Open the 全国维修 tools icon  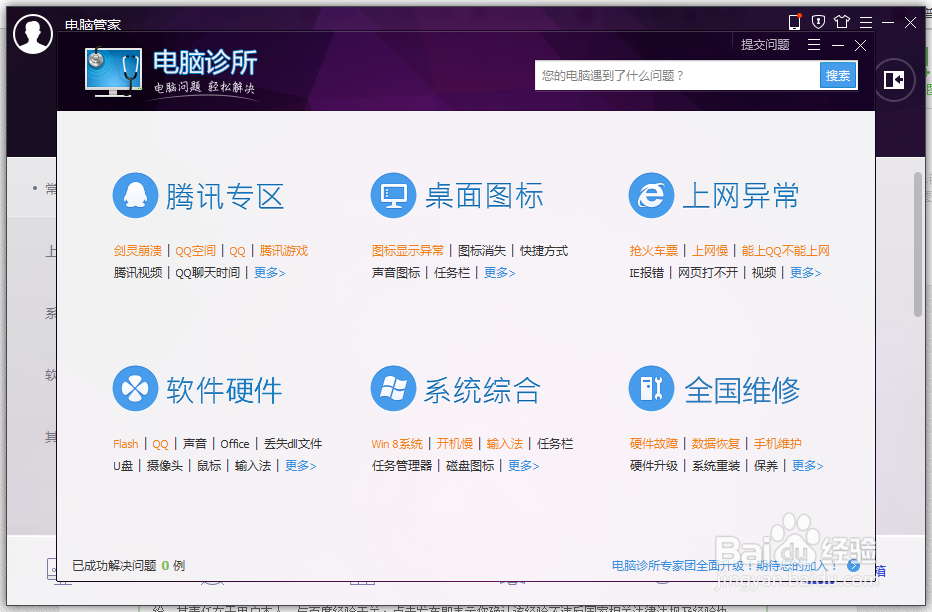[x=651, y=389]
